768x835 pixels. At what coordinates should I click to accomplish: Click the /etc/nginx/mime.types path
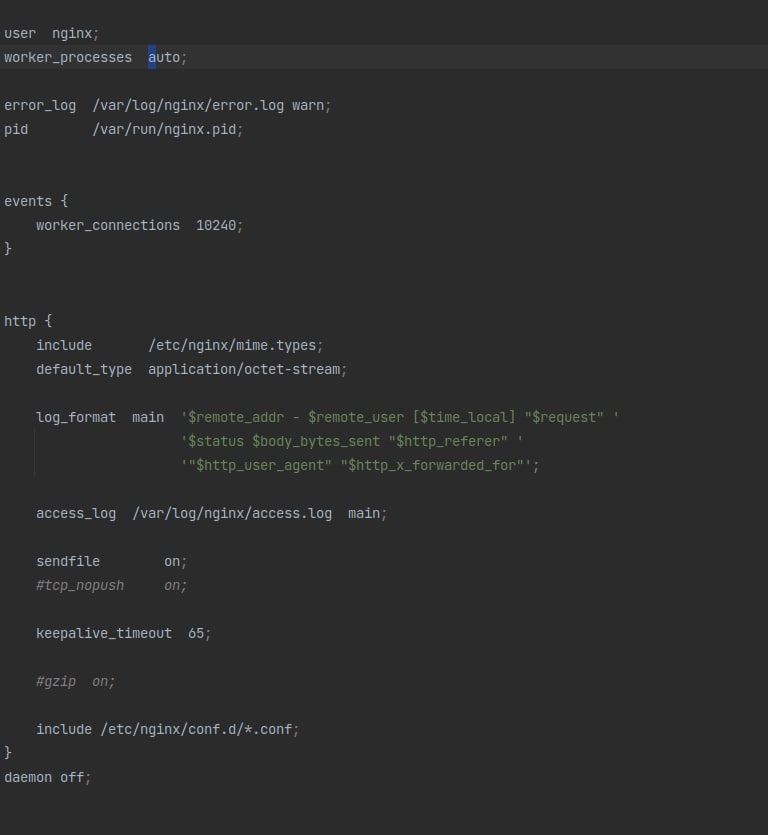232,346
